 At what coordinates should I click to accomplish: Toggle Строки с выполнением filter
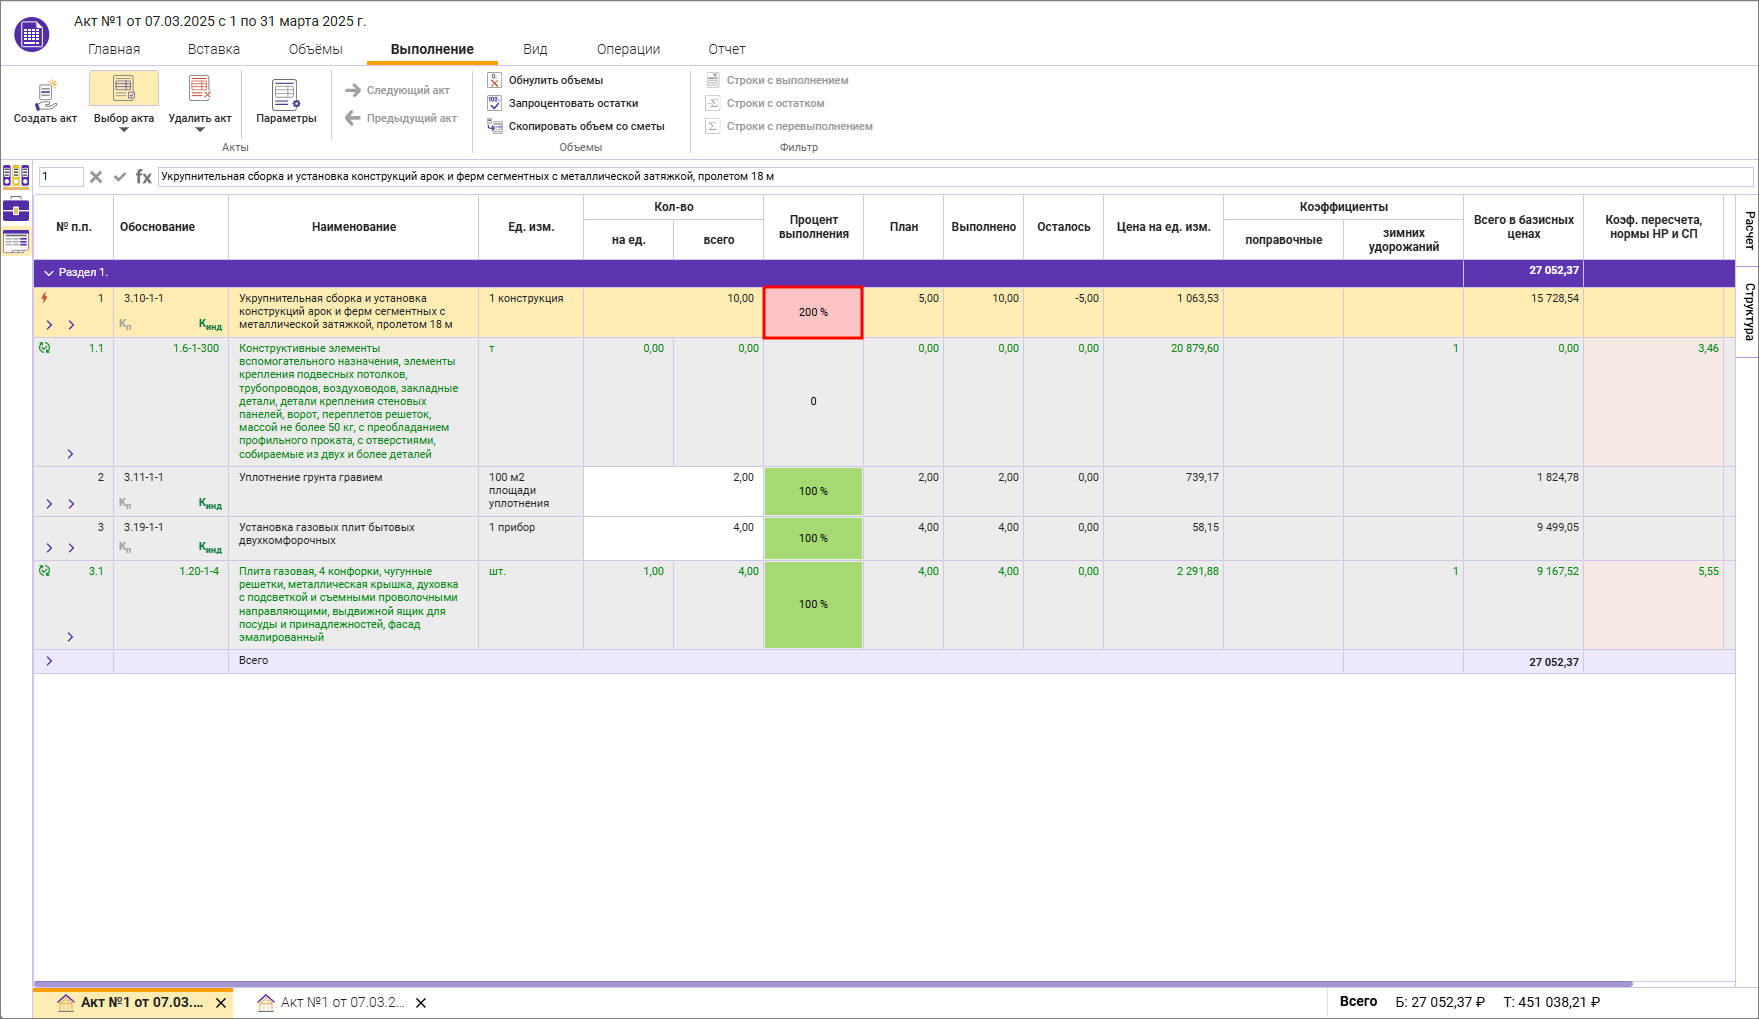point(787,80)
